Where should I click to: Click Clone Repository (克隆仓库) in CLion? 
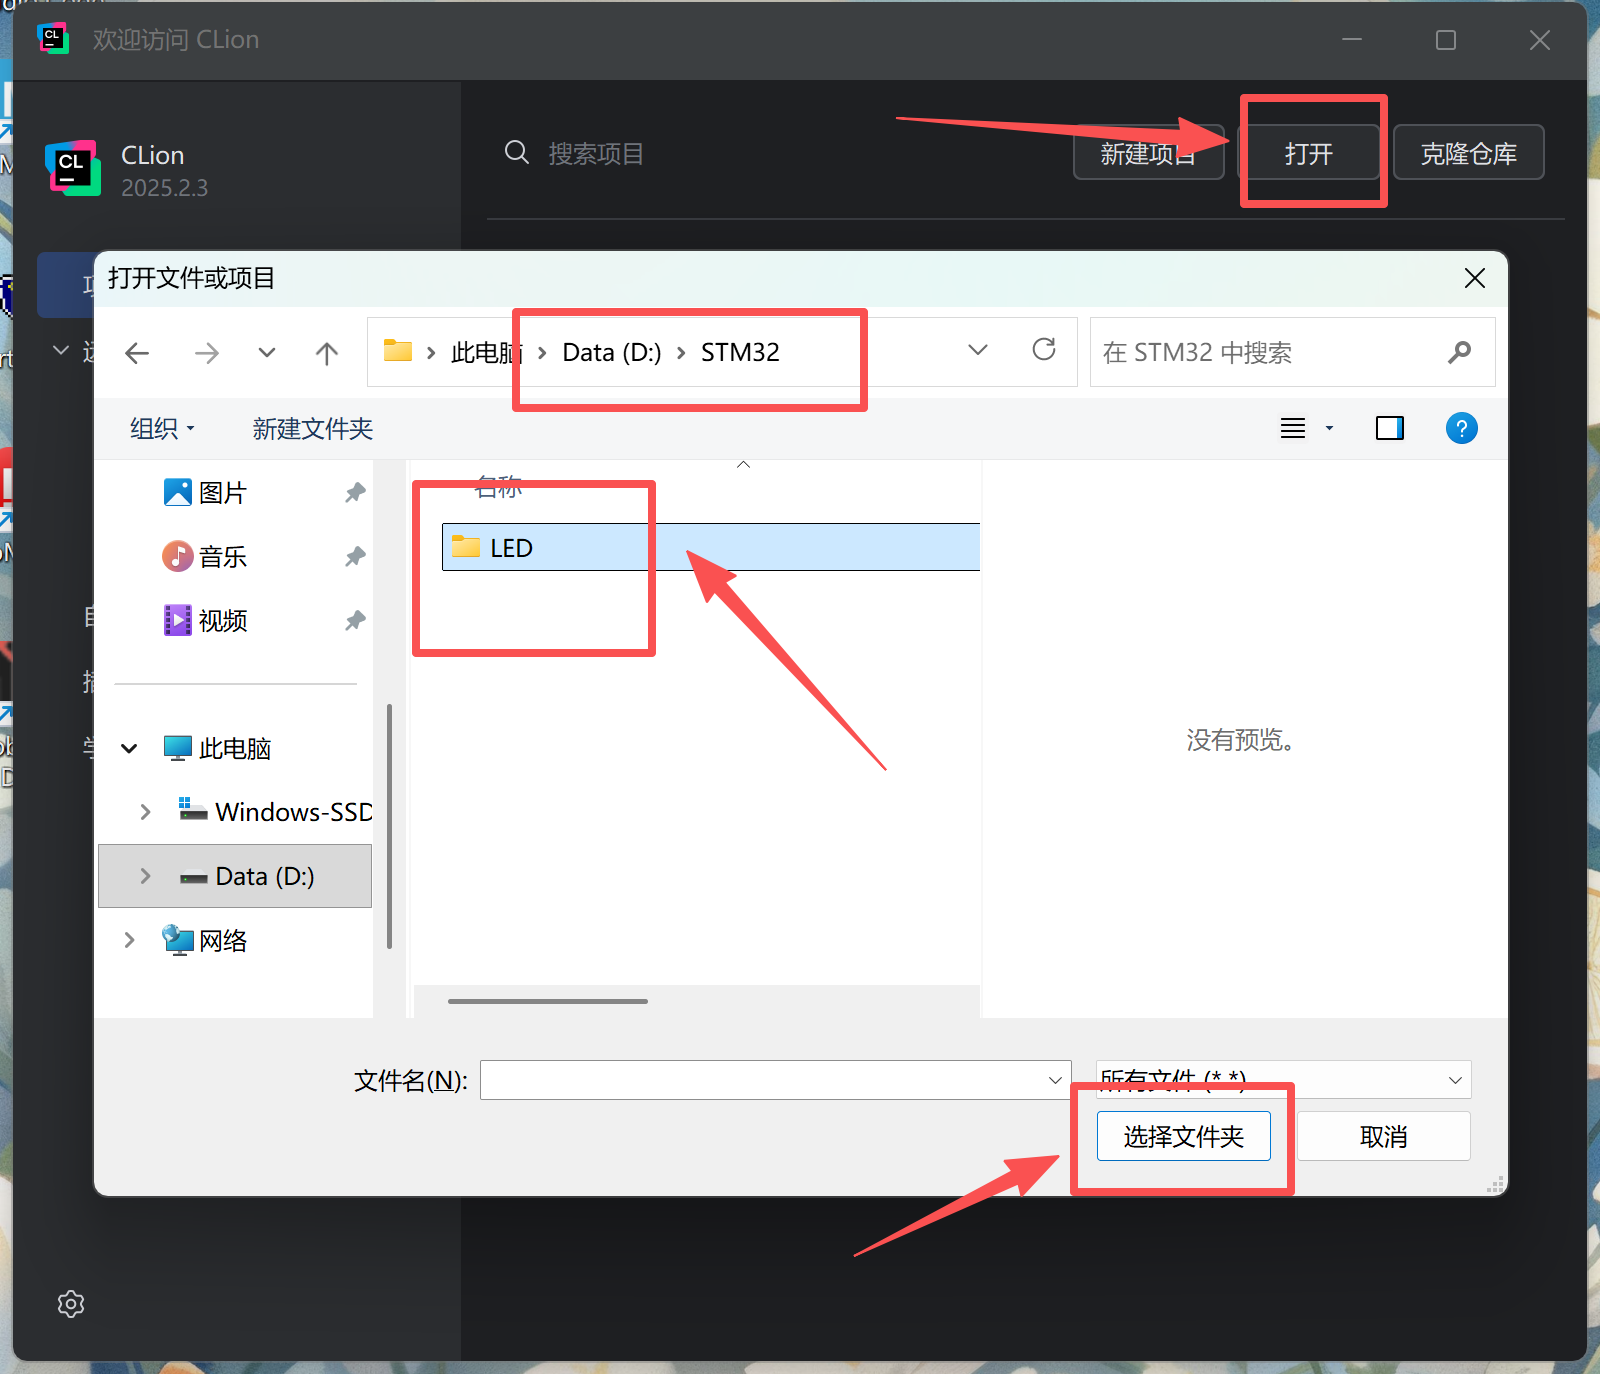pos(1469,153)
